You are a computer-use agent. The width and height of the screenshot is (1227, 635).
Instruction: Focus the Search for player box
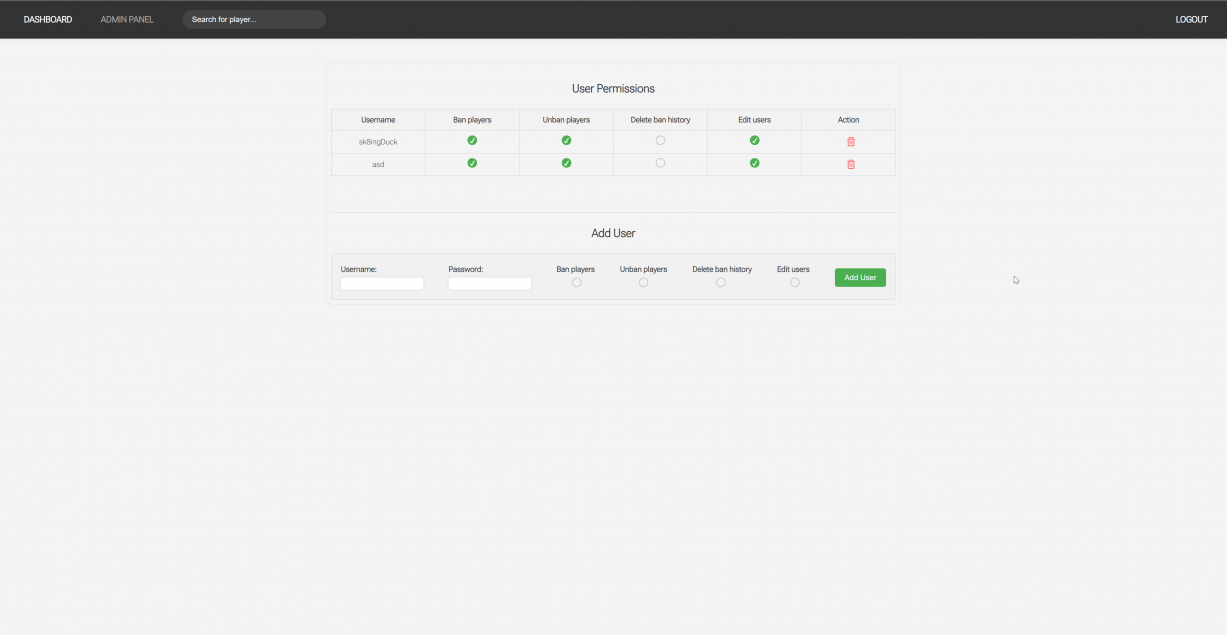(254, 19)
